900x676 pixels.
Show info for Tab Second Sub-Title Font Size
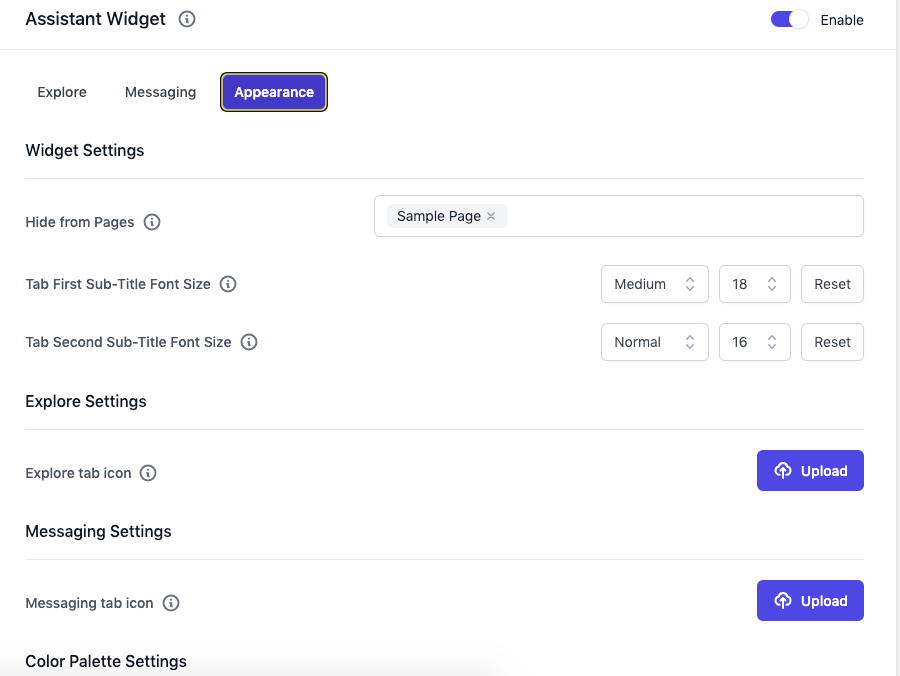[249, 342]
